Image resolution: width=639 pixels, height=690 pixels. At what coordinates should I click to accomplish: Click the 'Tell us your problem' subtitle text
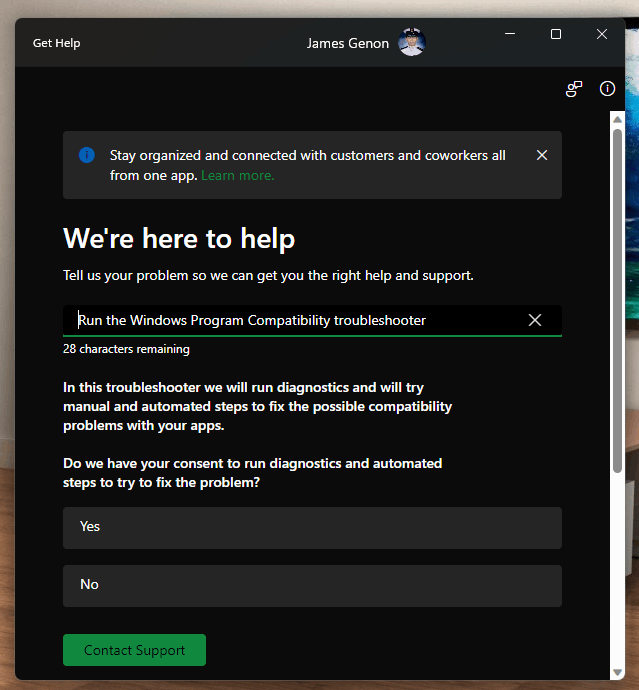(x=268, y=275)
